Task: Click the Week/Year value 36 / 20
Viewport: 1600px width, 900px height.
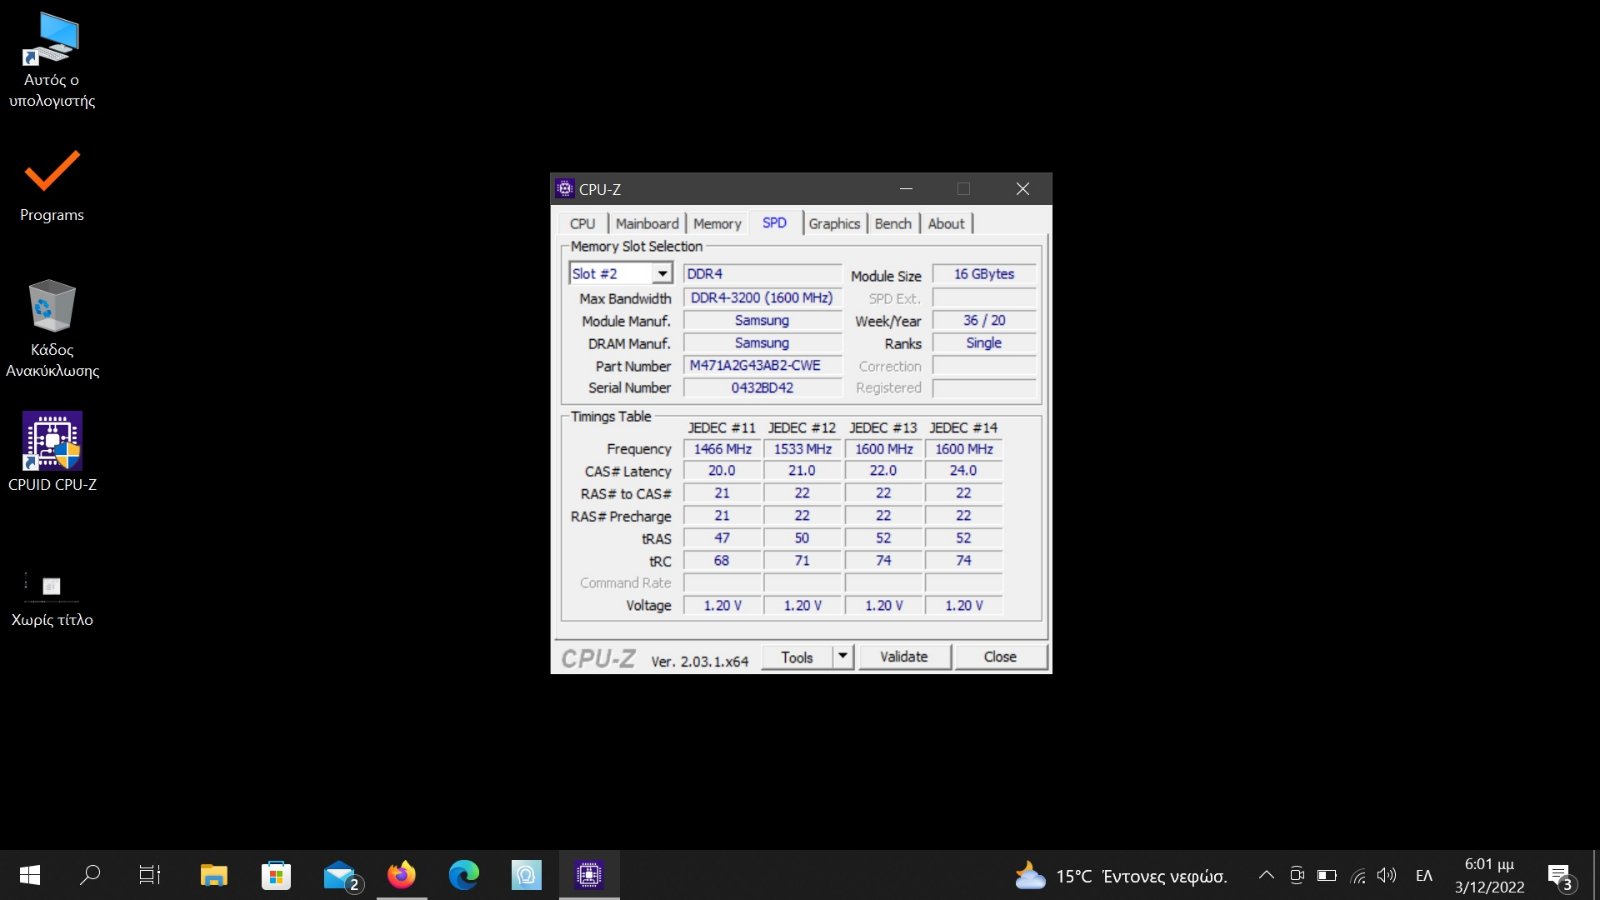Action: 984,320
